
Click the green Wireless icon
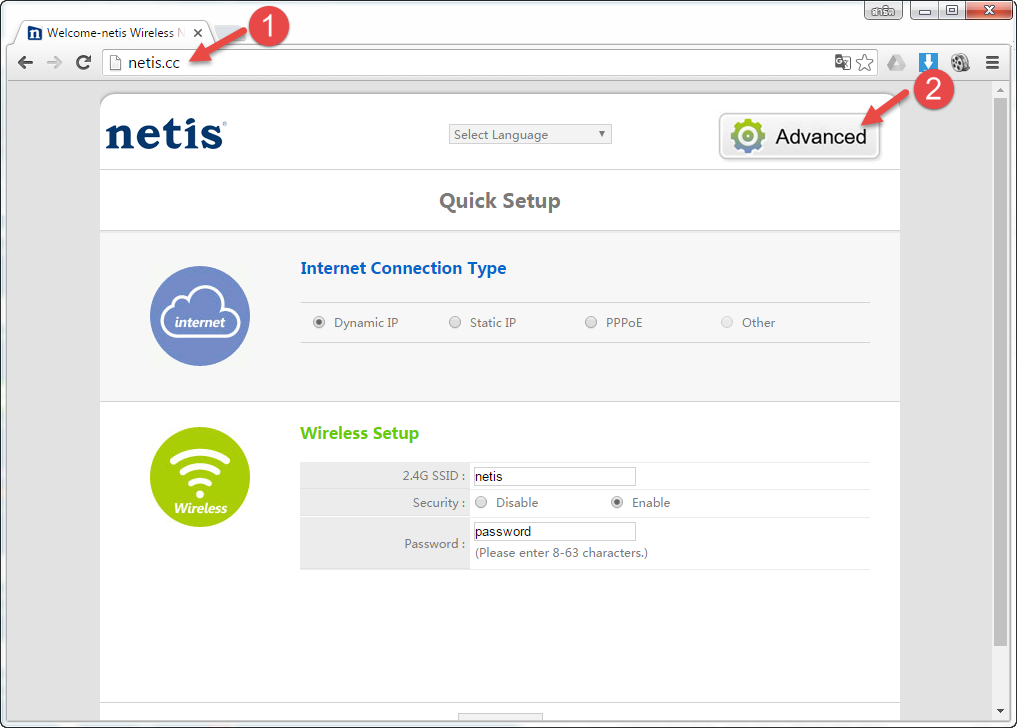pyautogui.click(x=200, y=477)
